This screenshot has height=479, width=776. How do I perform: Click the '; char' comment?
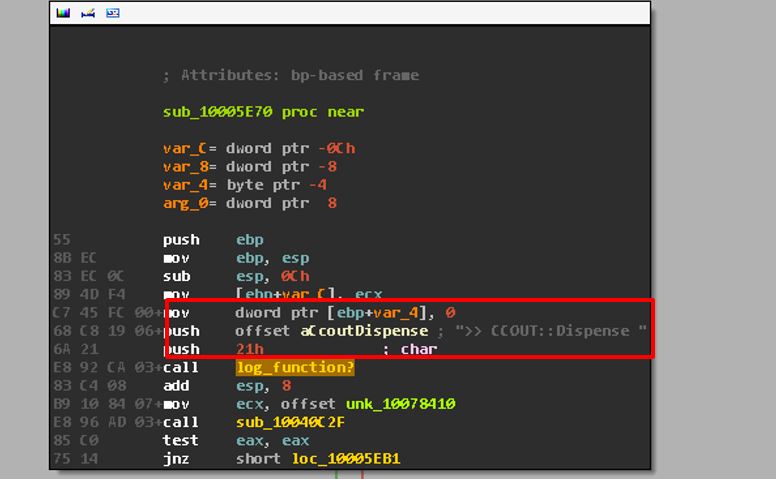point(410,349)
